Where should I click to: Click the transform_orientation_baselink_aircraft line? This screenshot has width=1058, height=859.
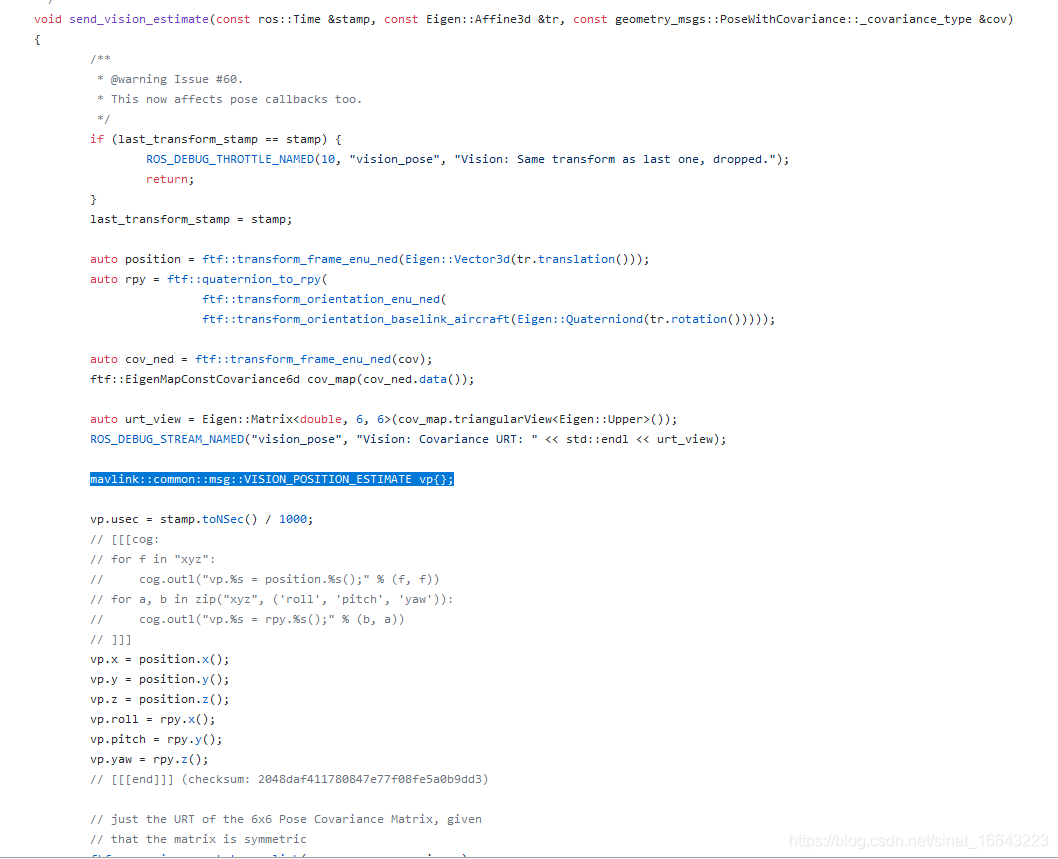click(x=489, y=319)
